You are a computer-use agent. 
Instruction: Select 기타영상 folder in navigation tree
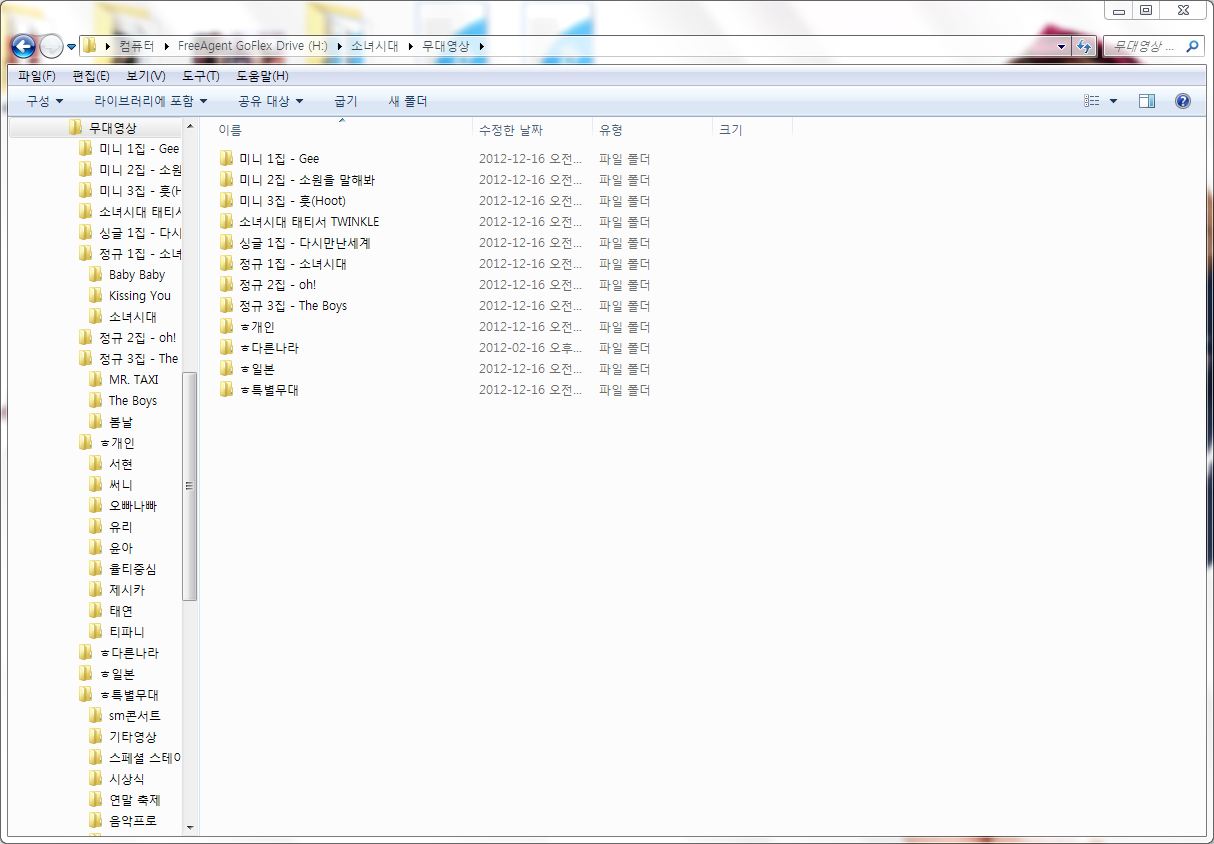pos(133,736)
